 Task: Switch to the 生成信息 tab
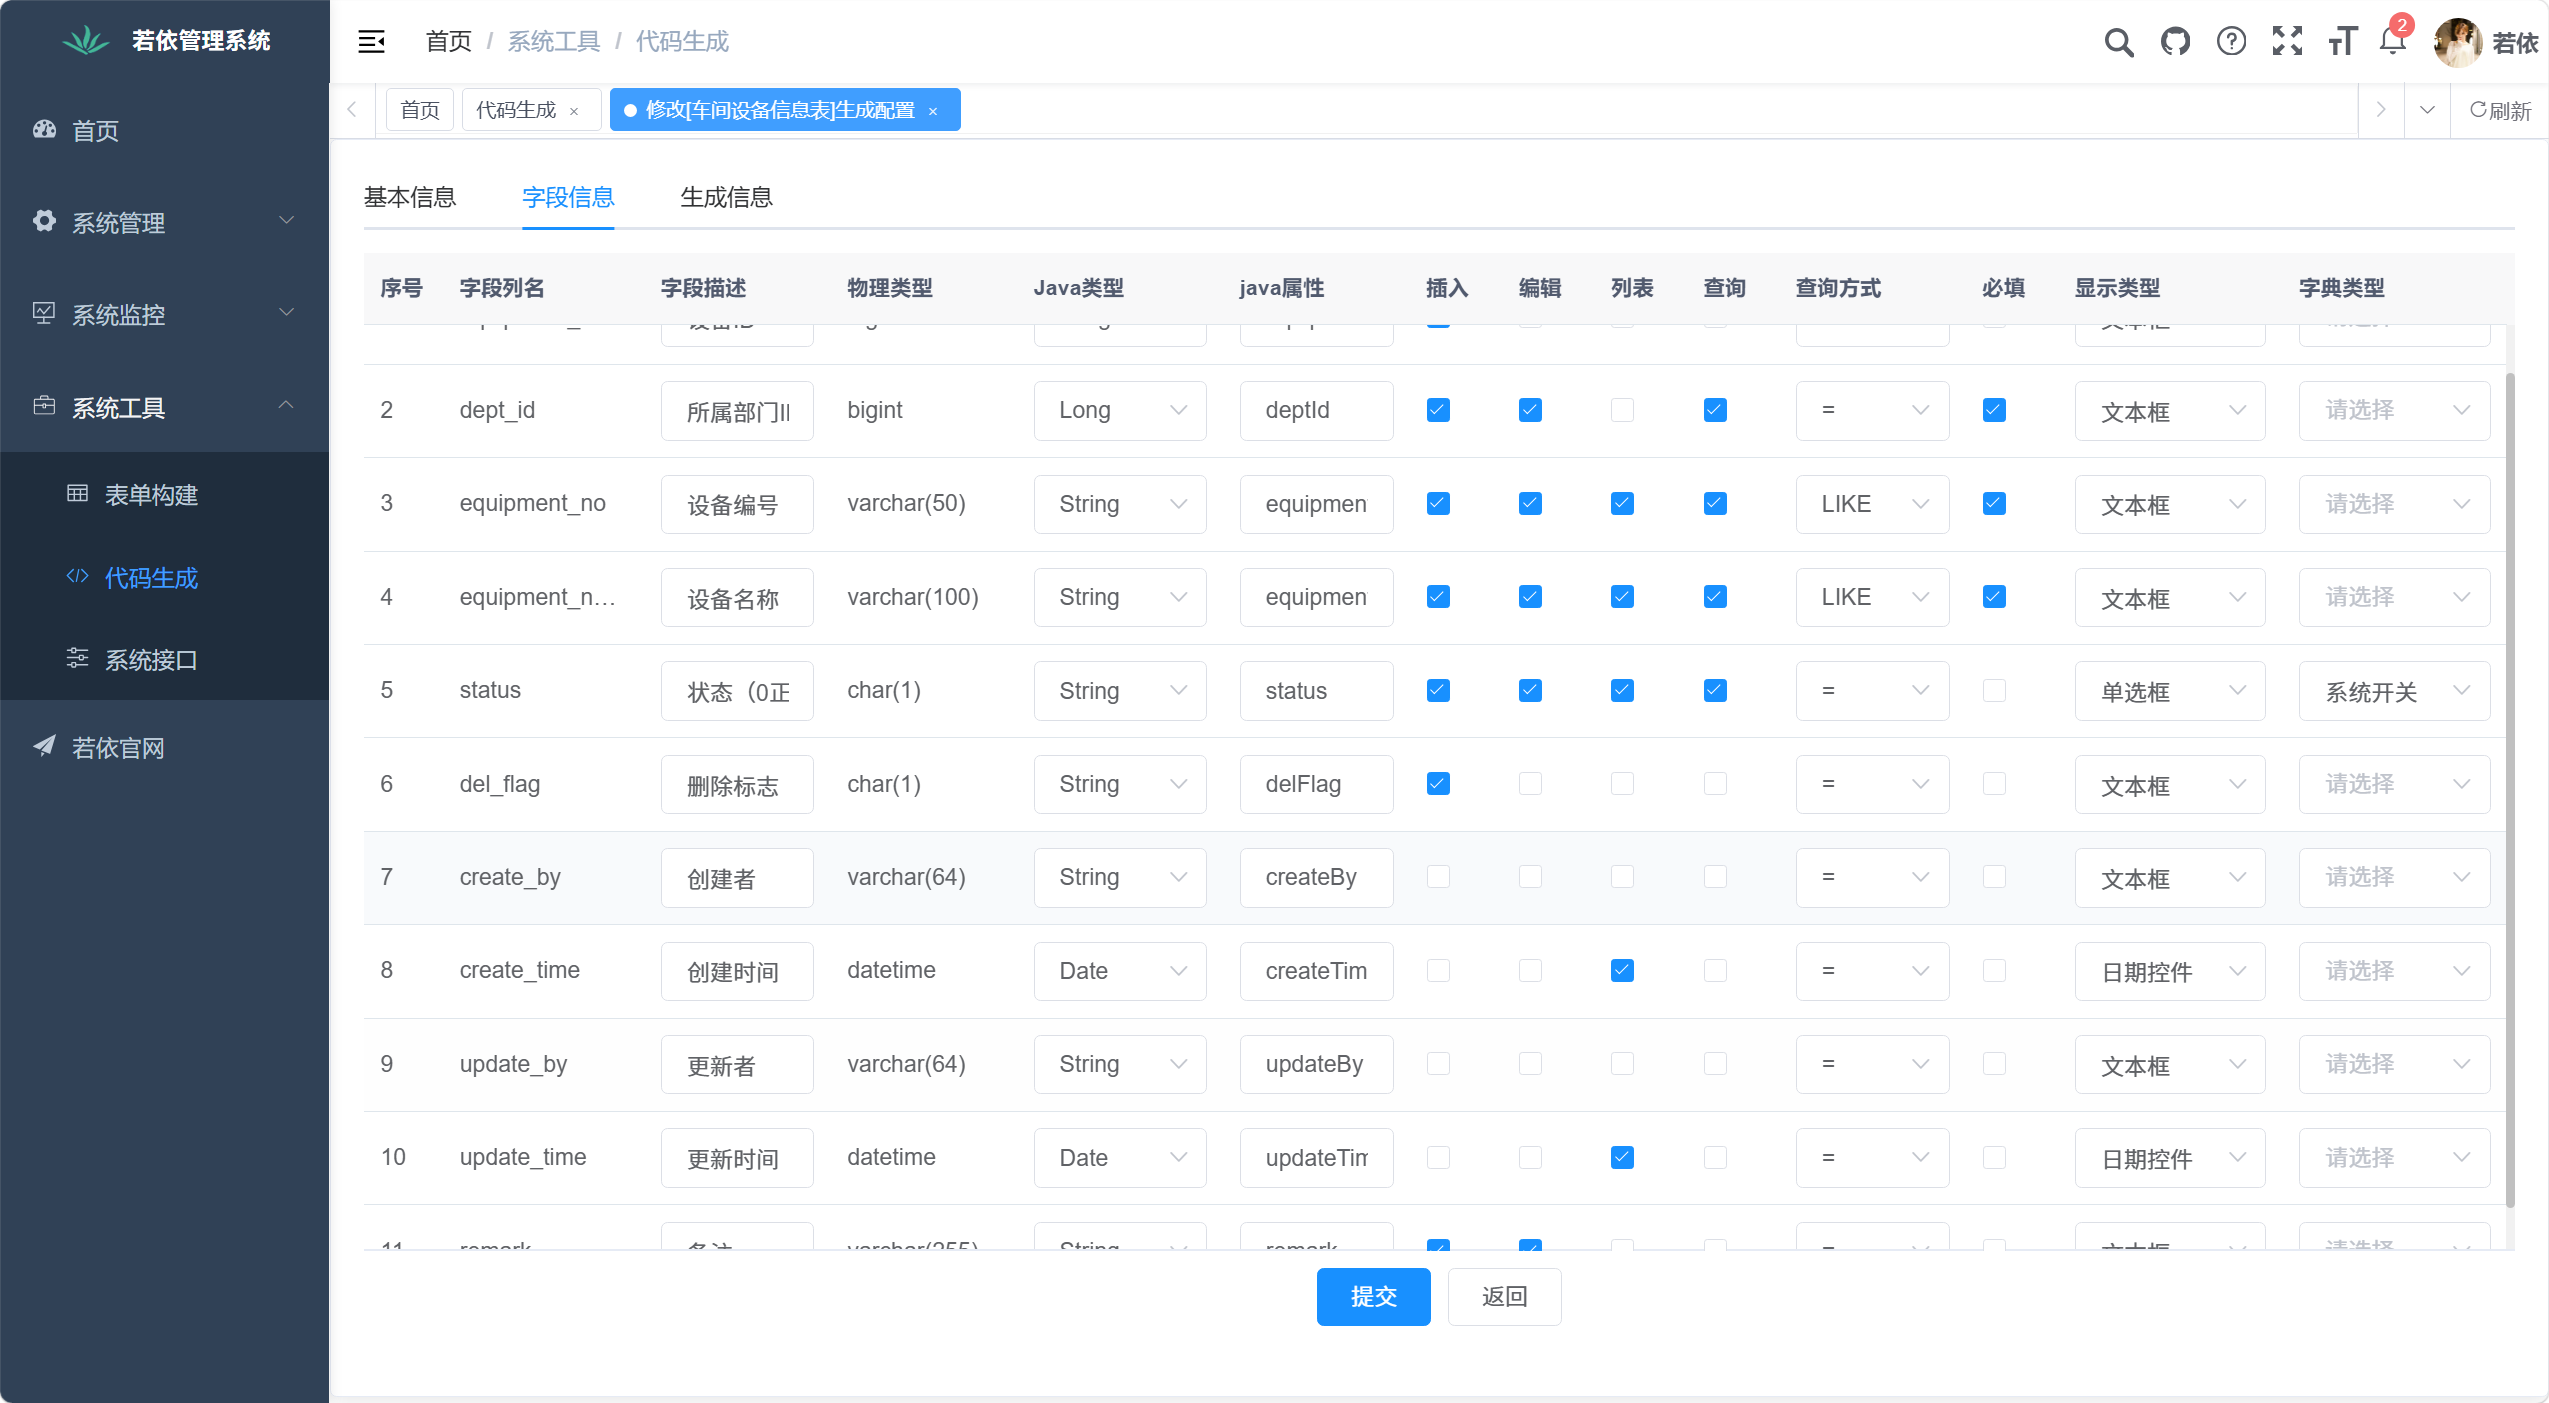click(726, 197)
